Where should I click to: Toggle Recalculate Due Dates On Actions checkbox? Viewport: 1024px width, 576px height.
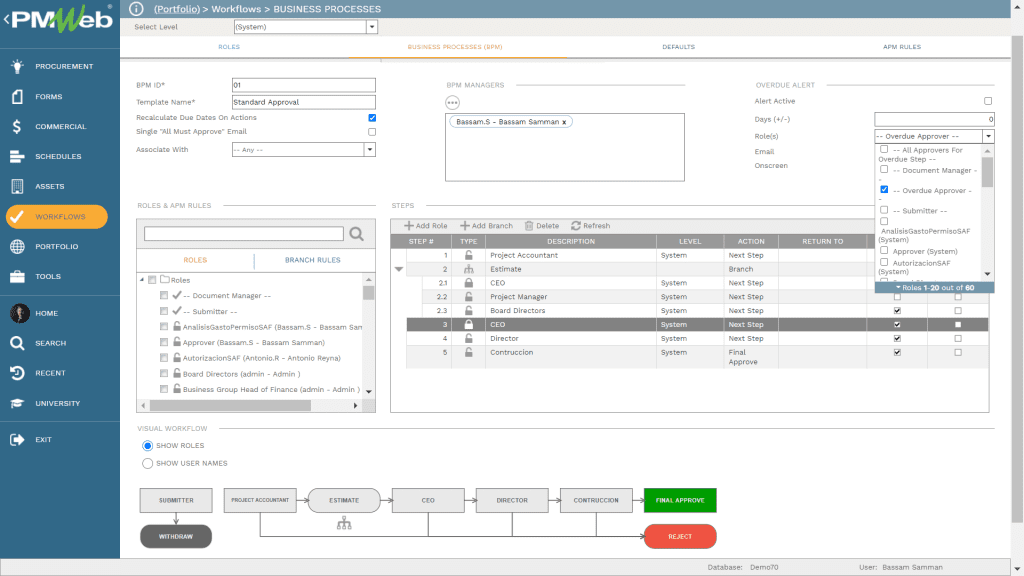click(372, 118)
